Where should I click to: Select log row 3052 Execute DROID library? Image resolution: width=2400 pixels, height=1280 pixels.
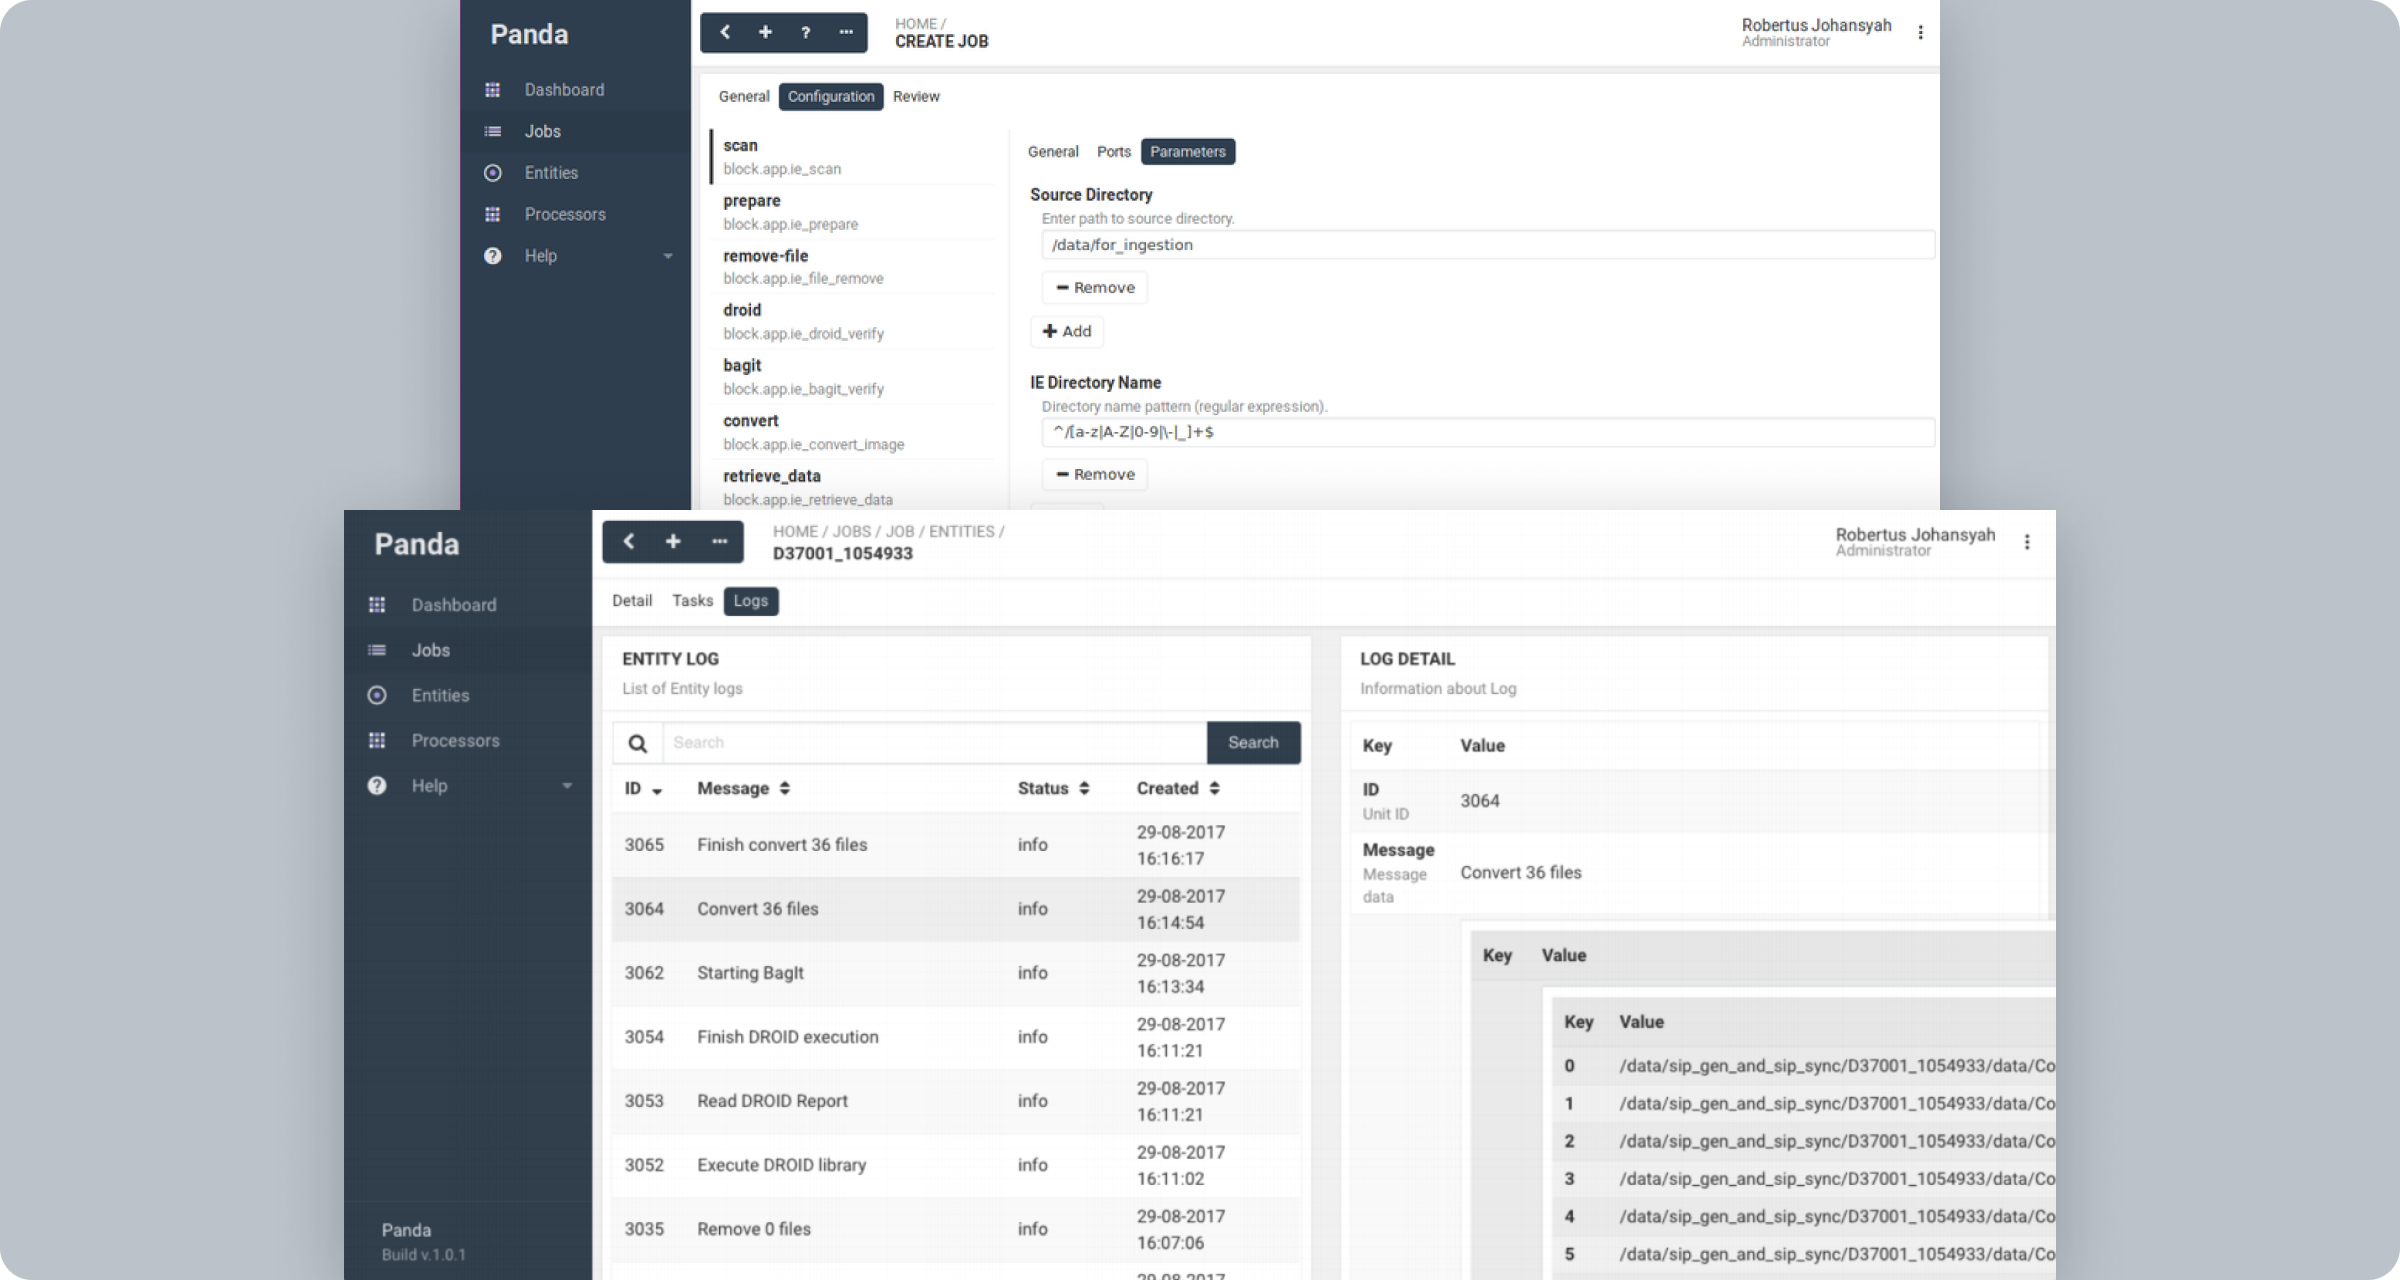(956, 1165)
